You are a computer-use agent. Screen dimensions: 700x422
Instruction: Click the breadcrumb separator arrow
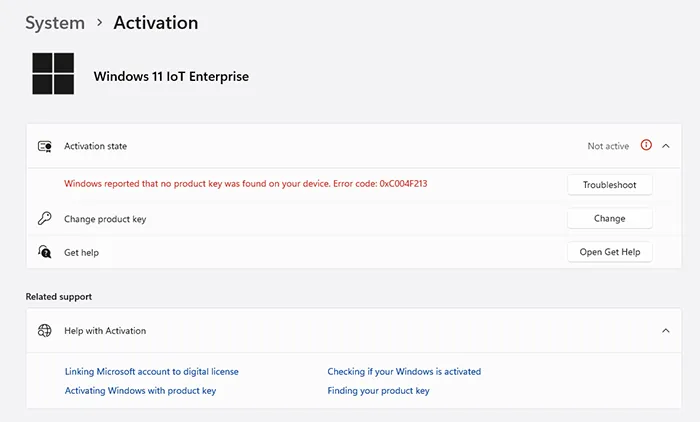coord(100,22)
